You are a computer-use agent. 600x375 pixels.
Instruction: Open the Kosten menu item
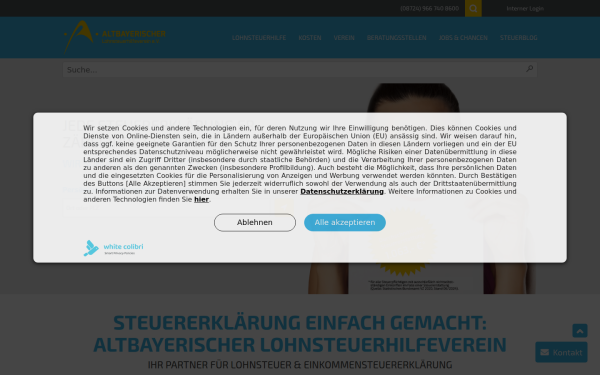(310, 38)
